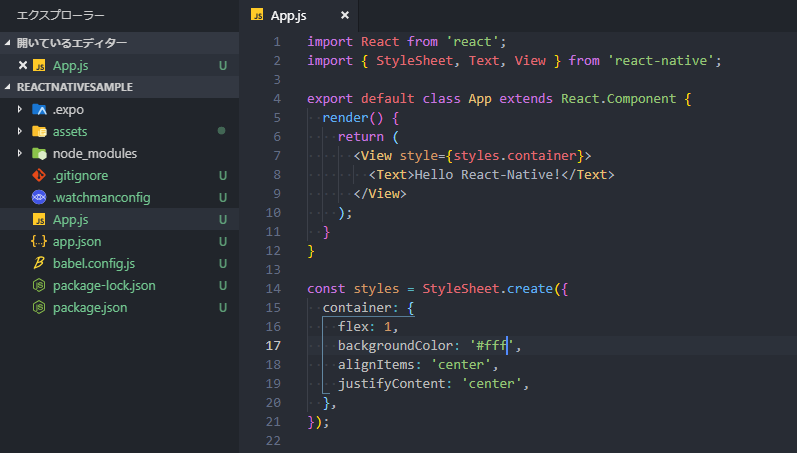The width and height of the screenshot is (797, 453).
Task: Click 'export default class App' keyword 'export'
Action: [330, 99]
